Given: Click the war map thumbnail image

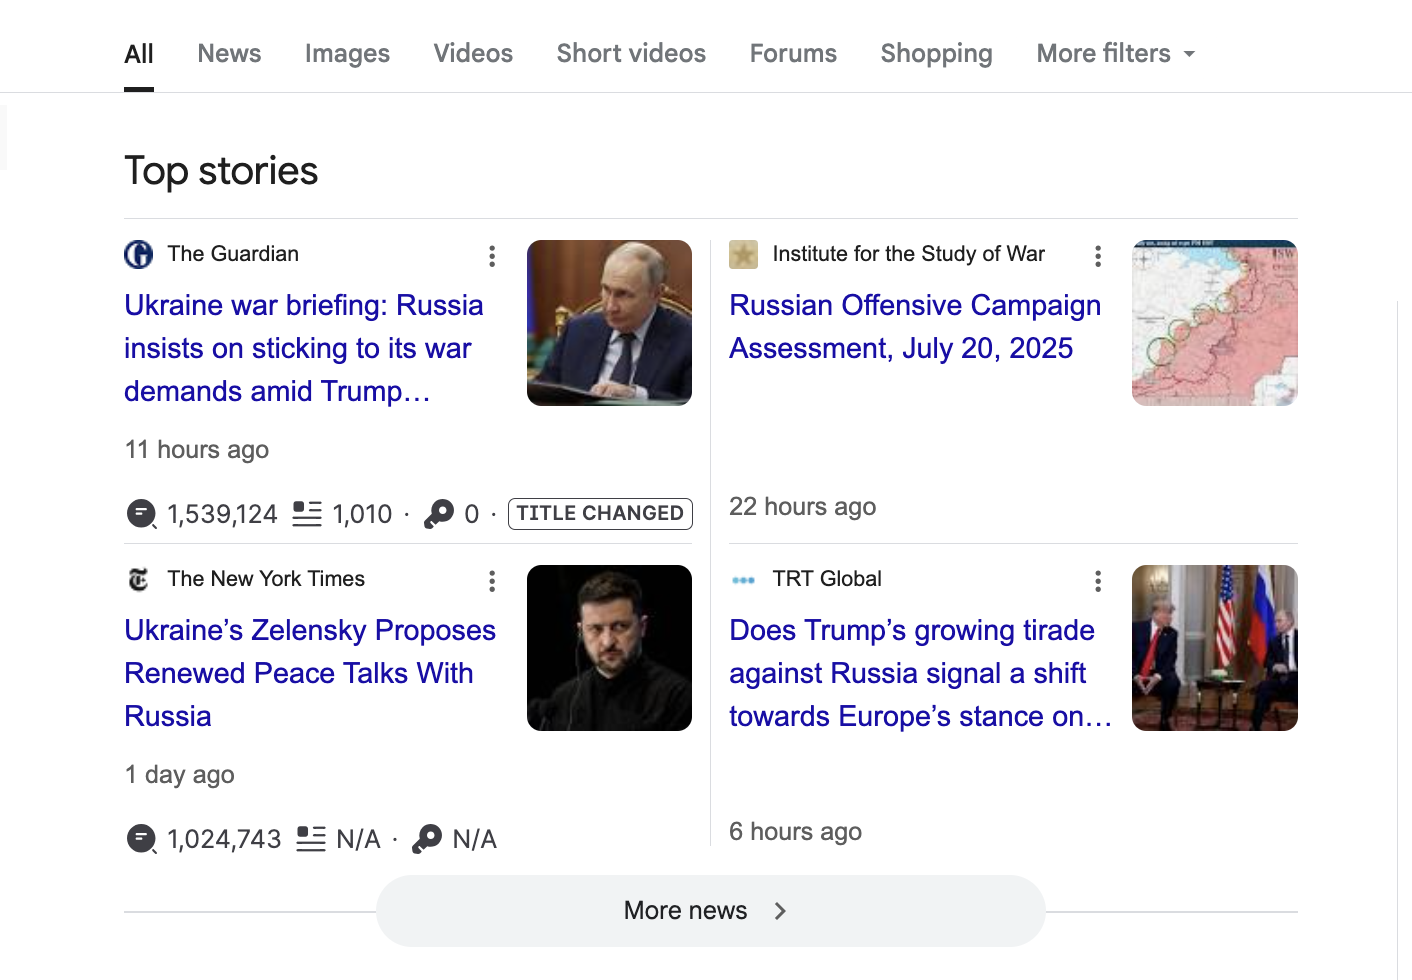Looking at the screenshot, I should 1214,323.
